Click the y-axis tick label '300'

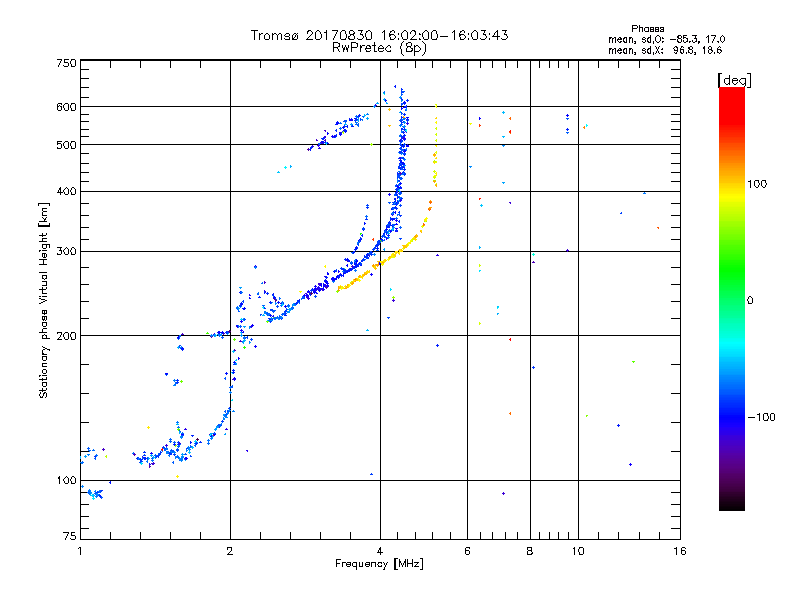pyautogui.click(x=66, y=251)
